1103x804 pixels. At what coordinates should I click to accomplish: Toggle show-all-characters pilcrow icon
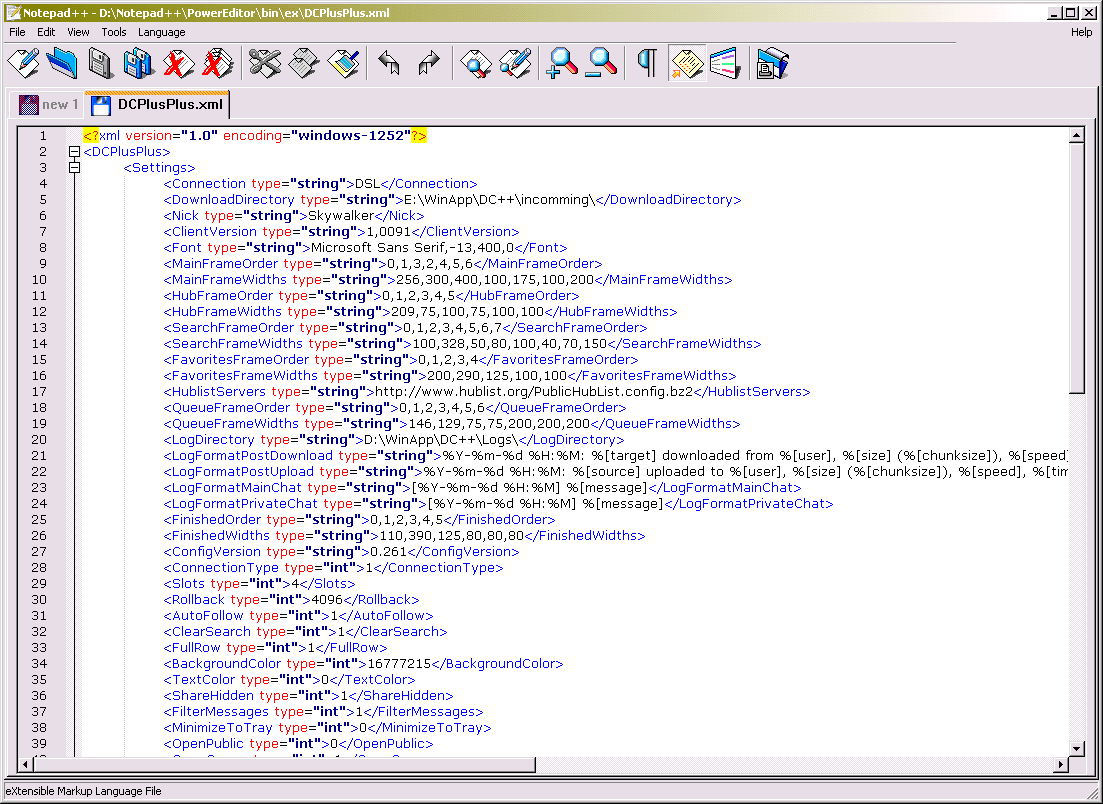647,63
